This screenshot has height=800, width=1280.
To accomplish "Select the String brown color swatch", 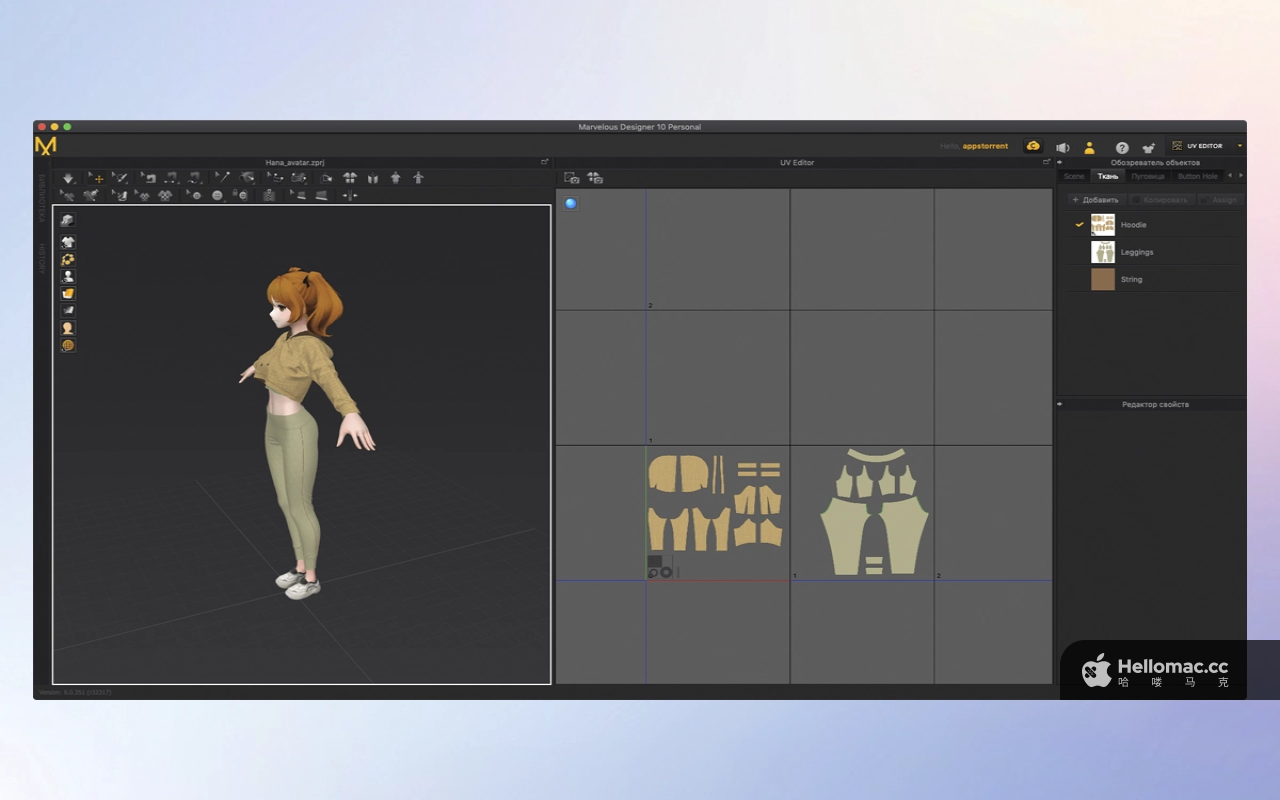I will click(1103, 279).
